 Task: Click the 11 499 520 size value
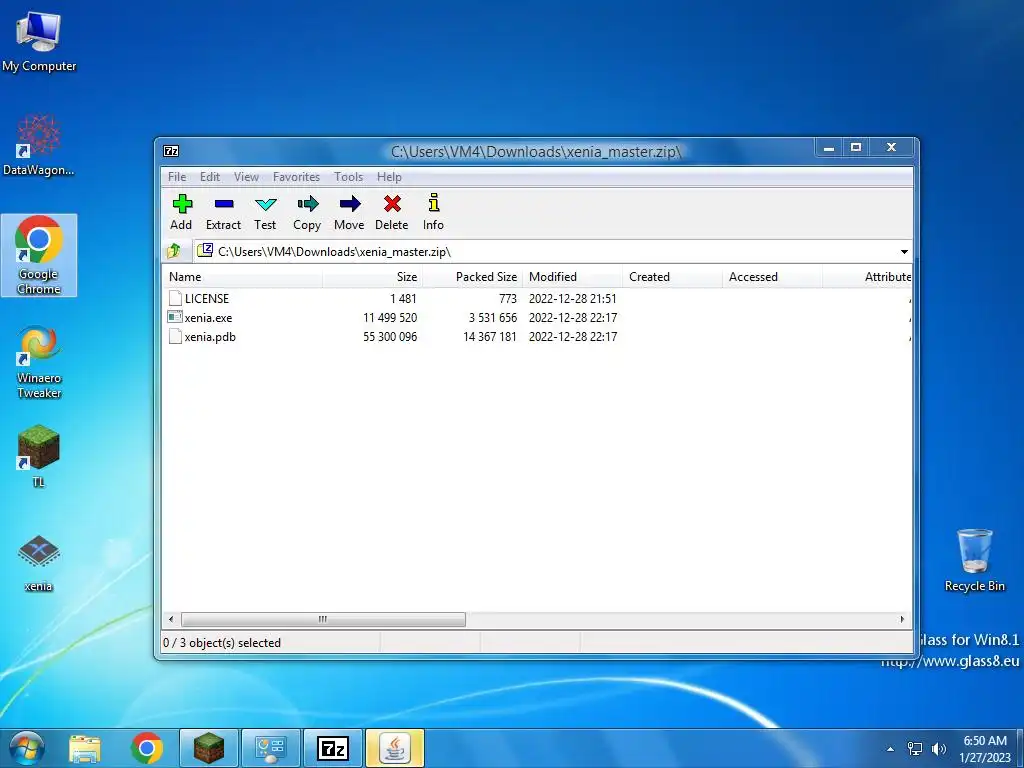(390, 318)
